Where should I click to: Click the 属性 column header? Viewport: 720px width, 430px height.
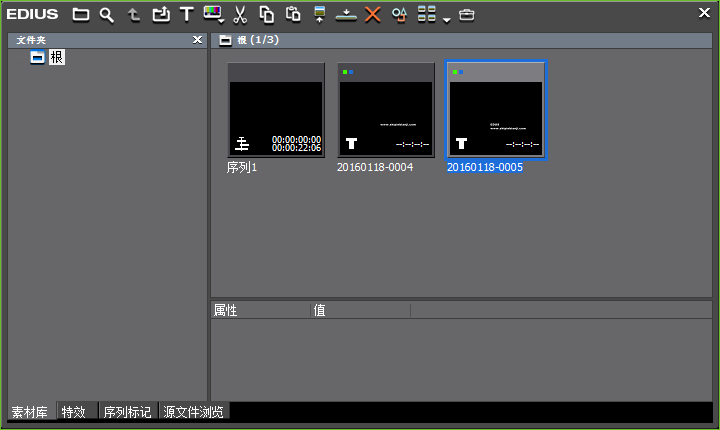[x=261, y=310]
